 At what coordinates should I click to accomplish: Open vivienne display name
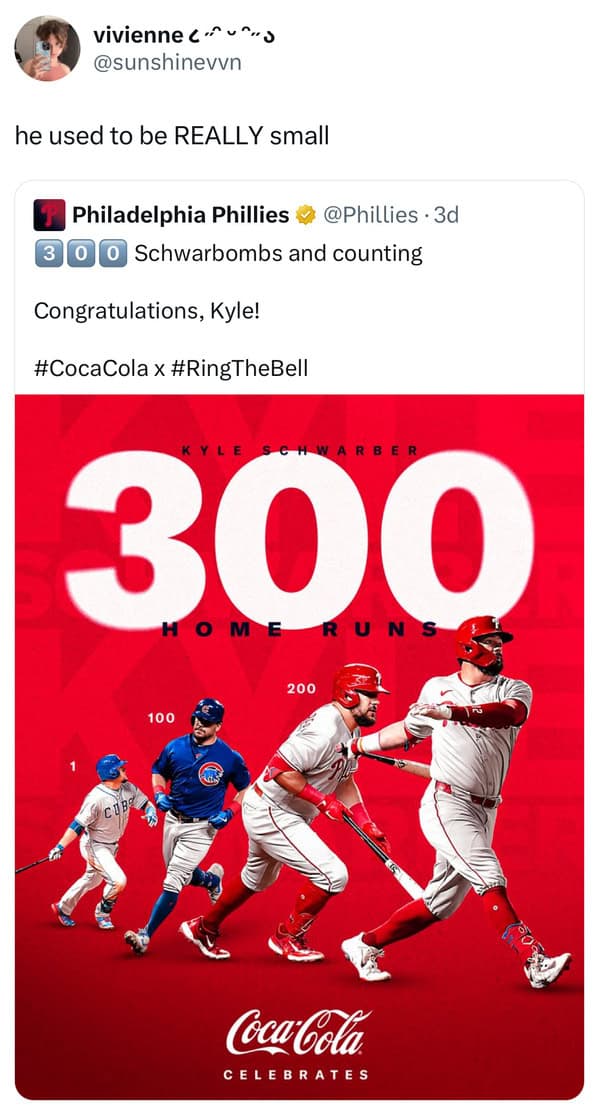pyautogui.click(x=138, y=34)
